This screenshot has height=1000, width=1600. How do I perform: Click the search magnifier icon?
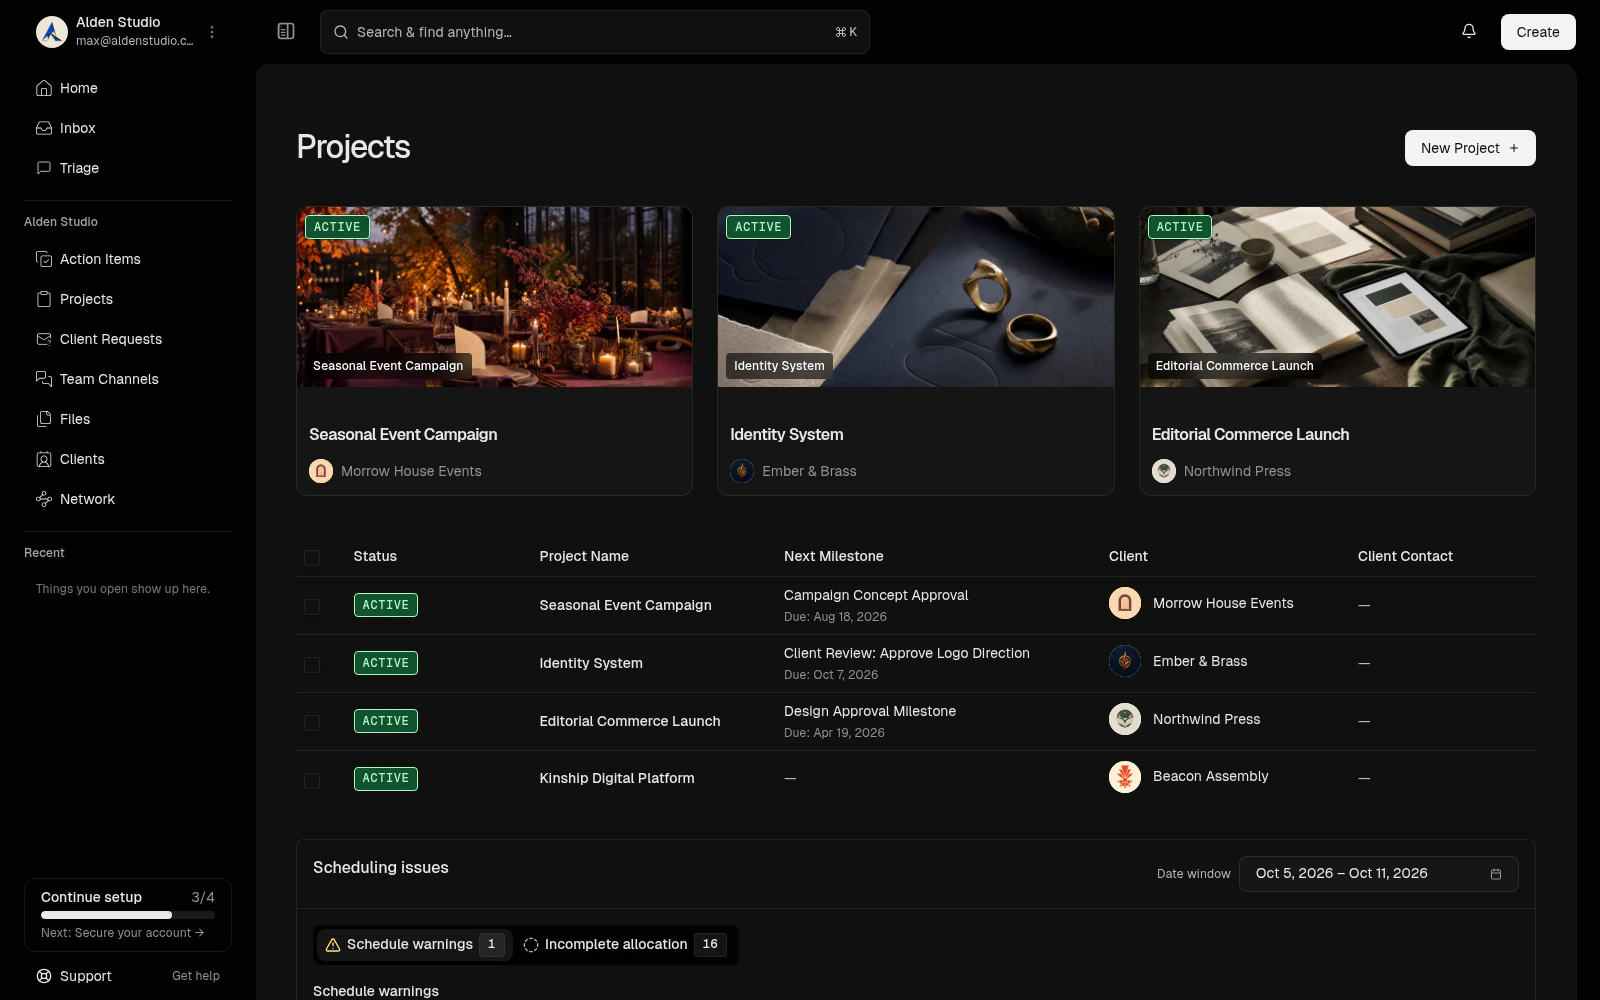(341, 32)
